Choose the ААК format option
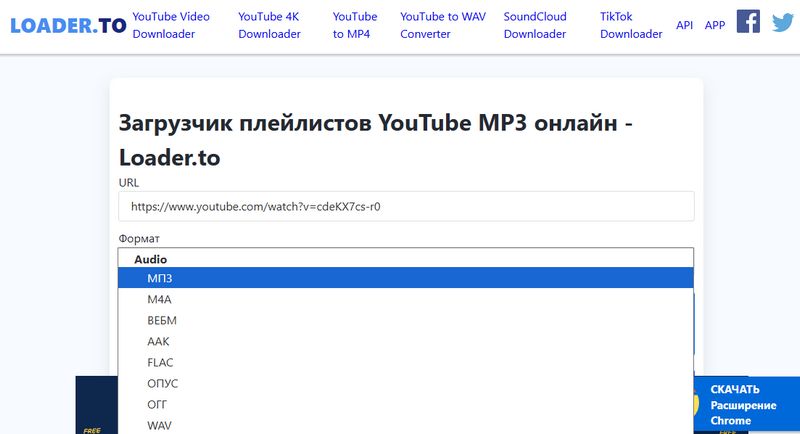The image size is (800, 434). click(x=406, y=341)
